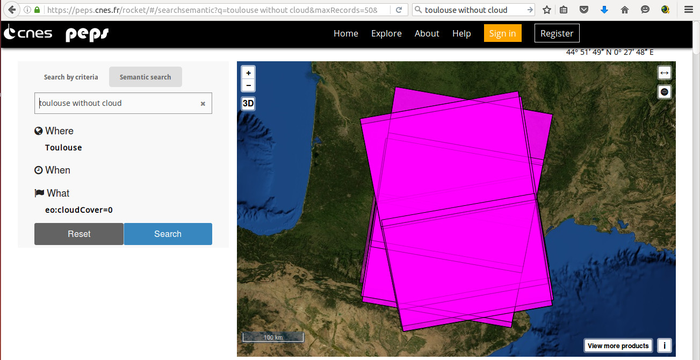Click the eo:cloudCover=0 filter text
The image size is (700, 360).
pos(79,209)
